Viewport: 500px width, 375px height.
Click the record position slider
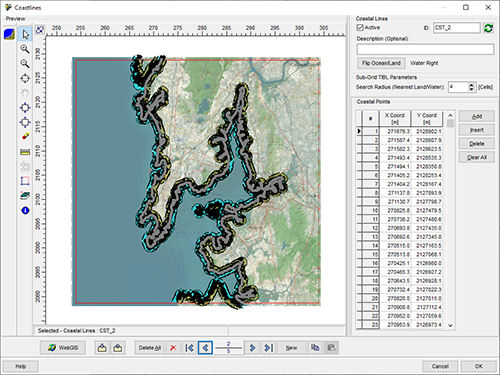click(x=228, y=348)
